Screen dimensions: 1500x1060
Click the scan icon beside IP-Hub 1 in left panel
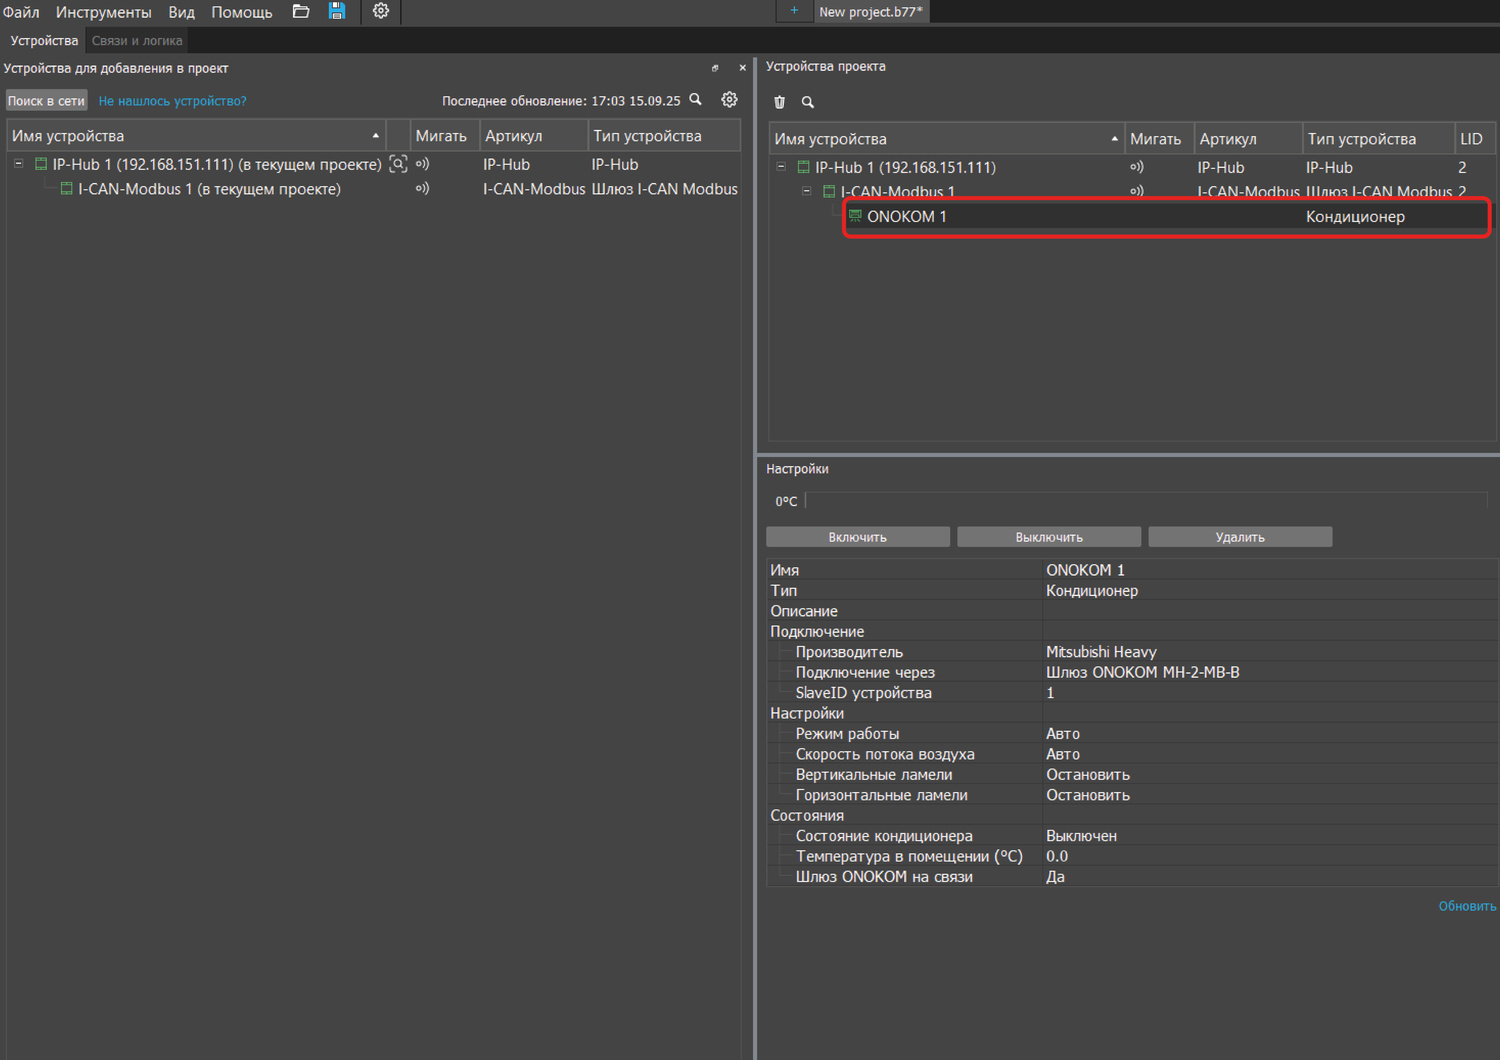click(x=398, y=165)
